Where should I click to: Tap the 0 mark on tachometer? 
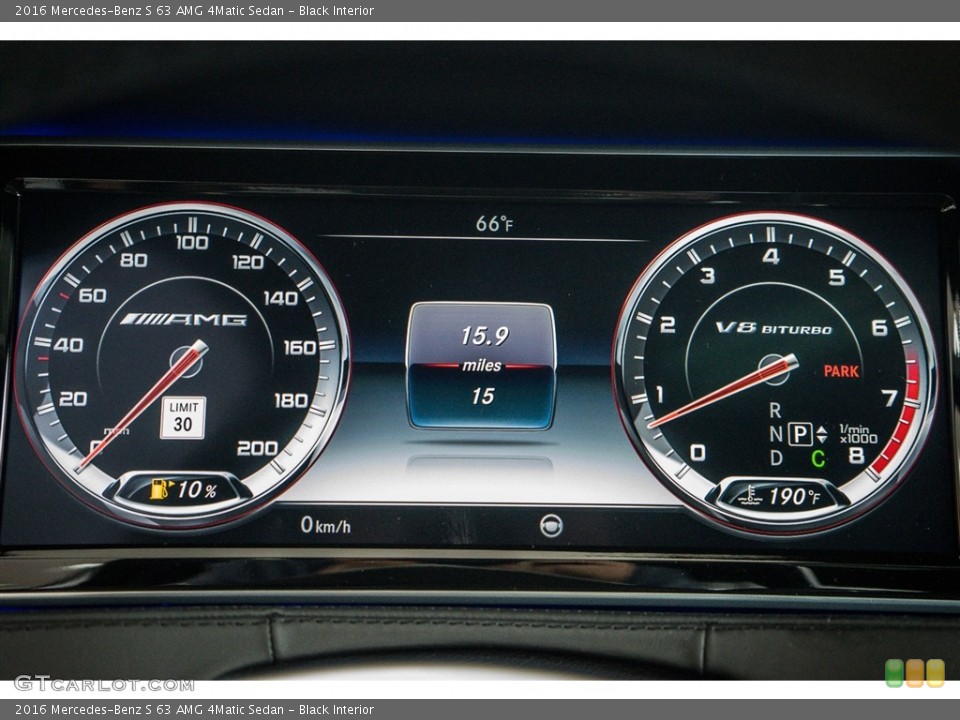click(x=697, y=452)
